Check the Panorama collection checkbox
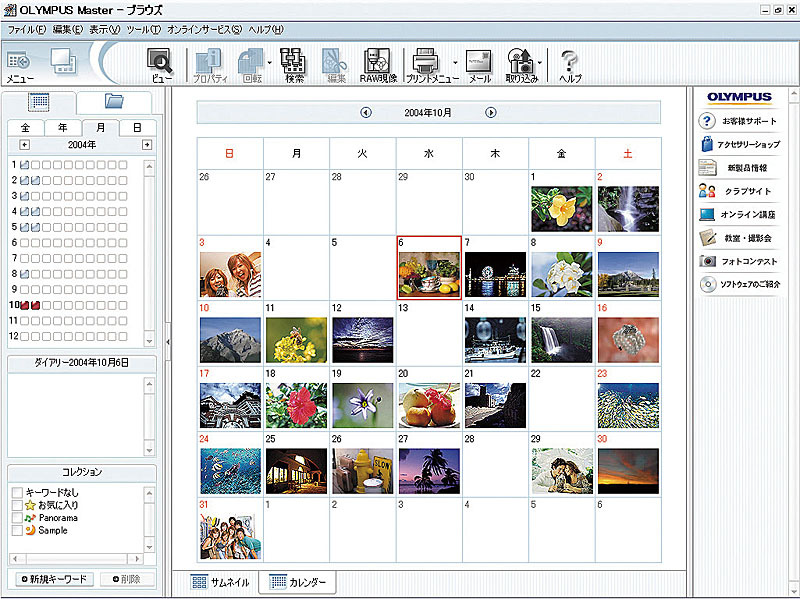This screenshot has height=599, width=800. 17,518
